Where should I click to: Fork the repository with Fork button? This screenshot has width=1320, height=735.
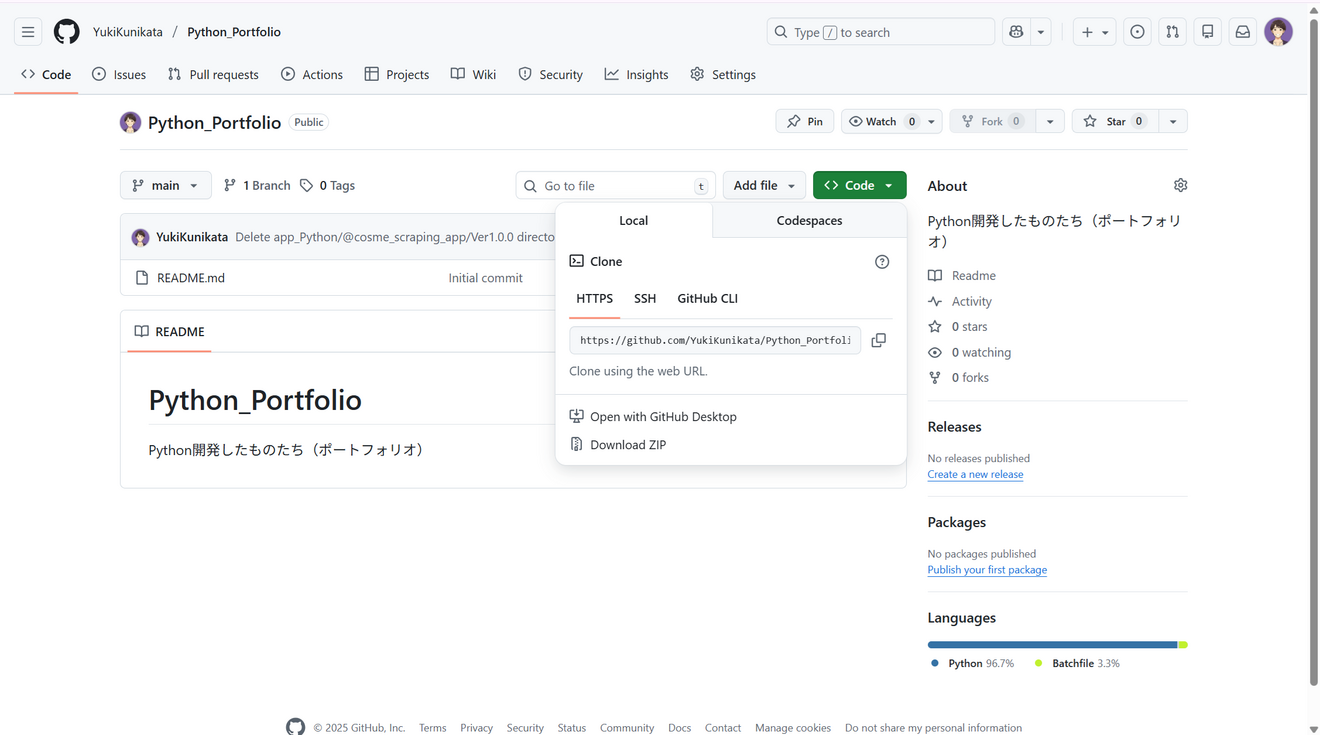tap(992, 121)
